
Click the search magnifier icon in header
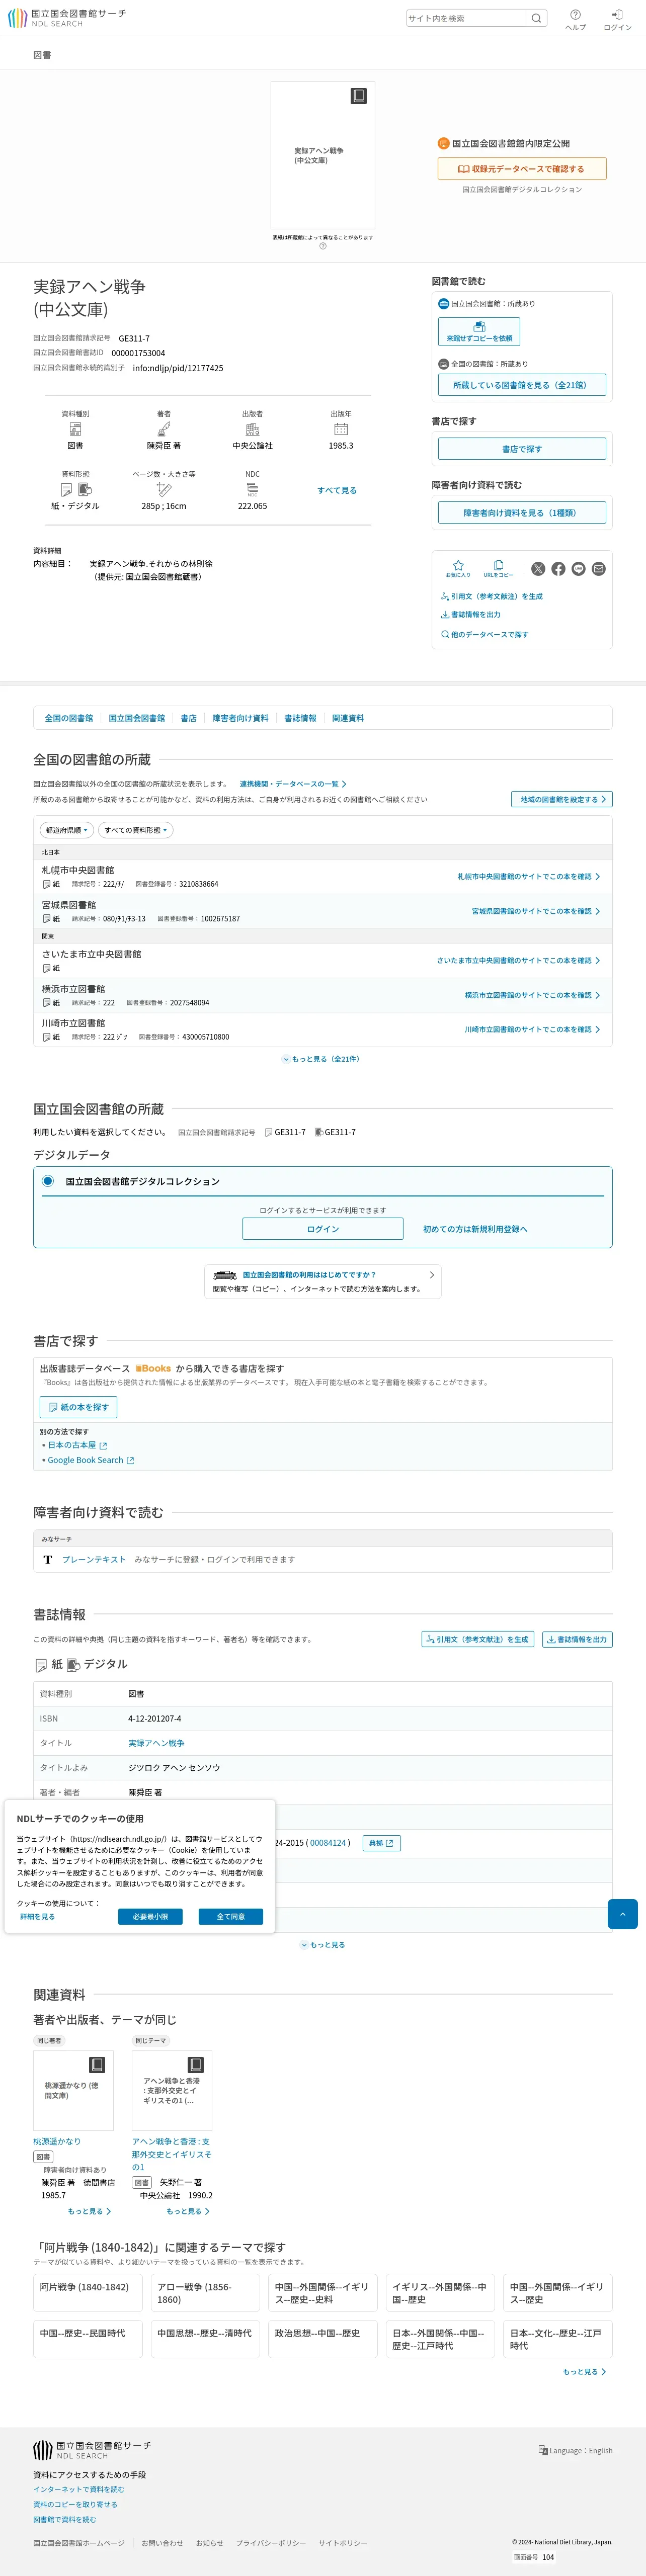coord(536,18)
